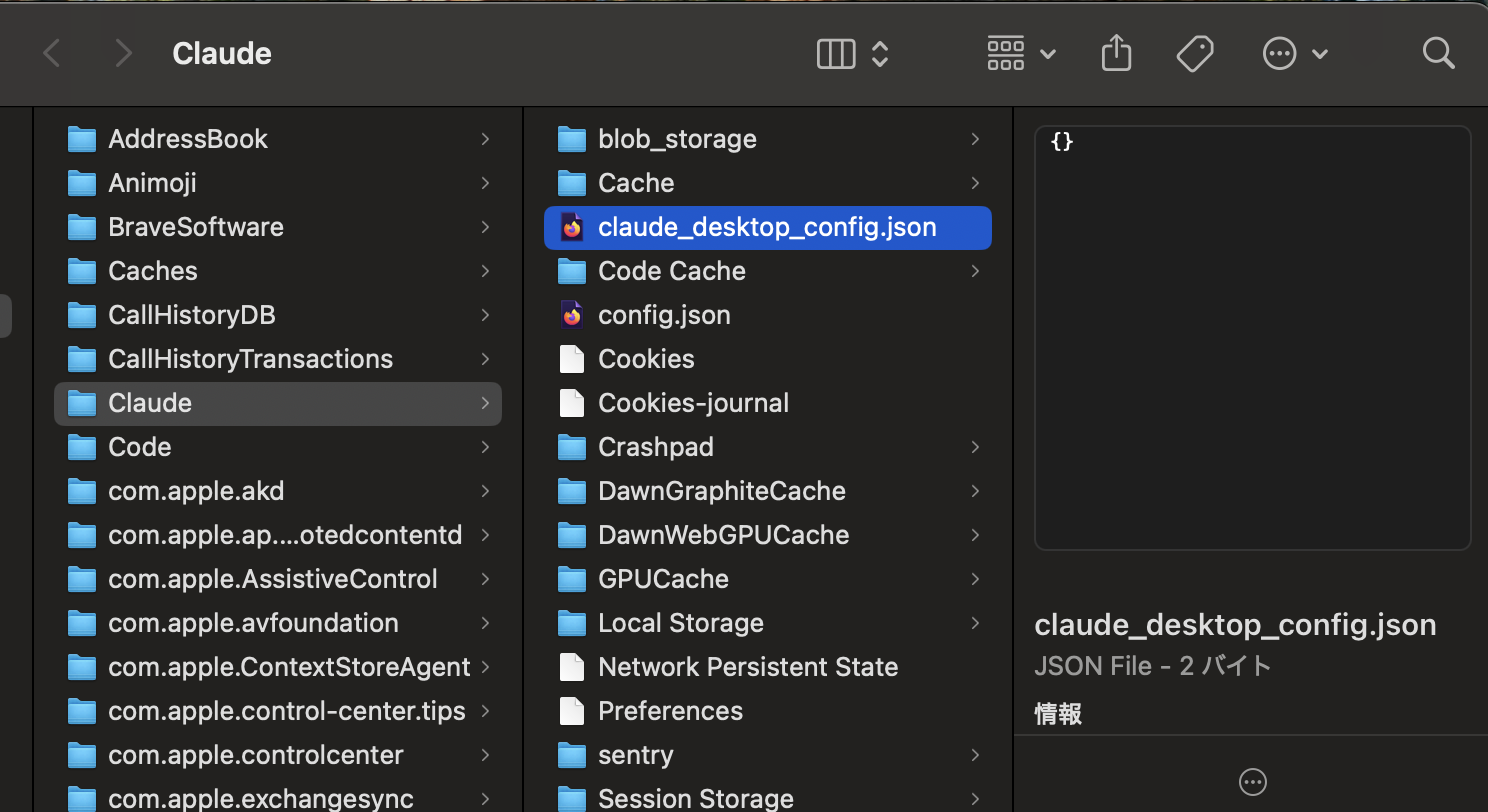Viewport: 1488px width, 812px height.
Task: Select the AddressBook folder icon
Action: point(82,139)
